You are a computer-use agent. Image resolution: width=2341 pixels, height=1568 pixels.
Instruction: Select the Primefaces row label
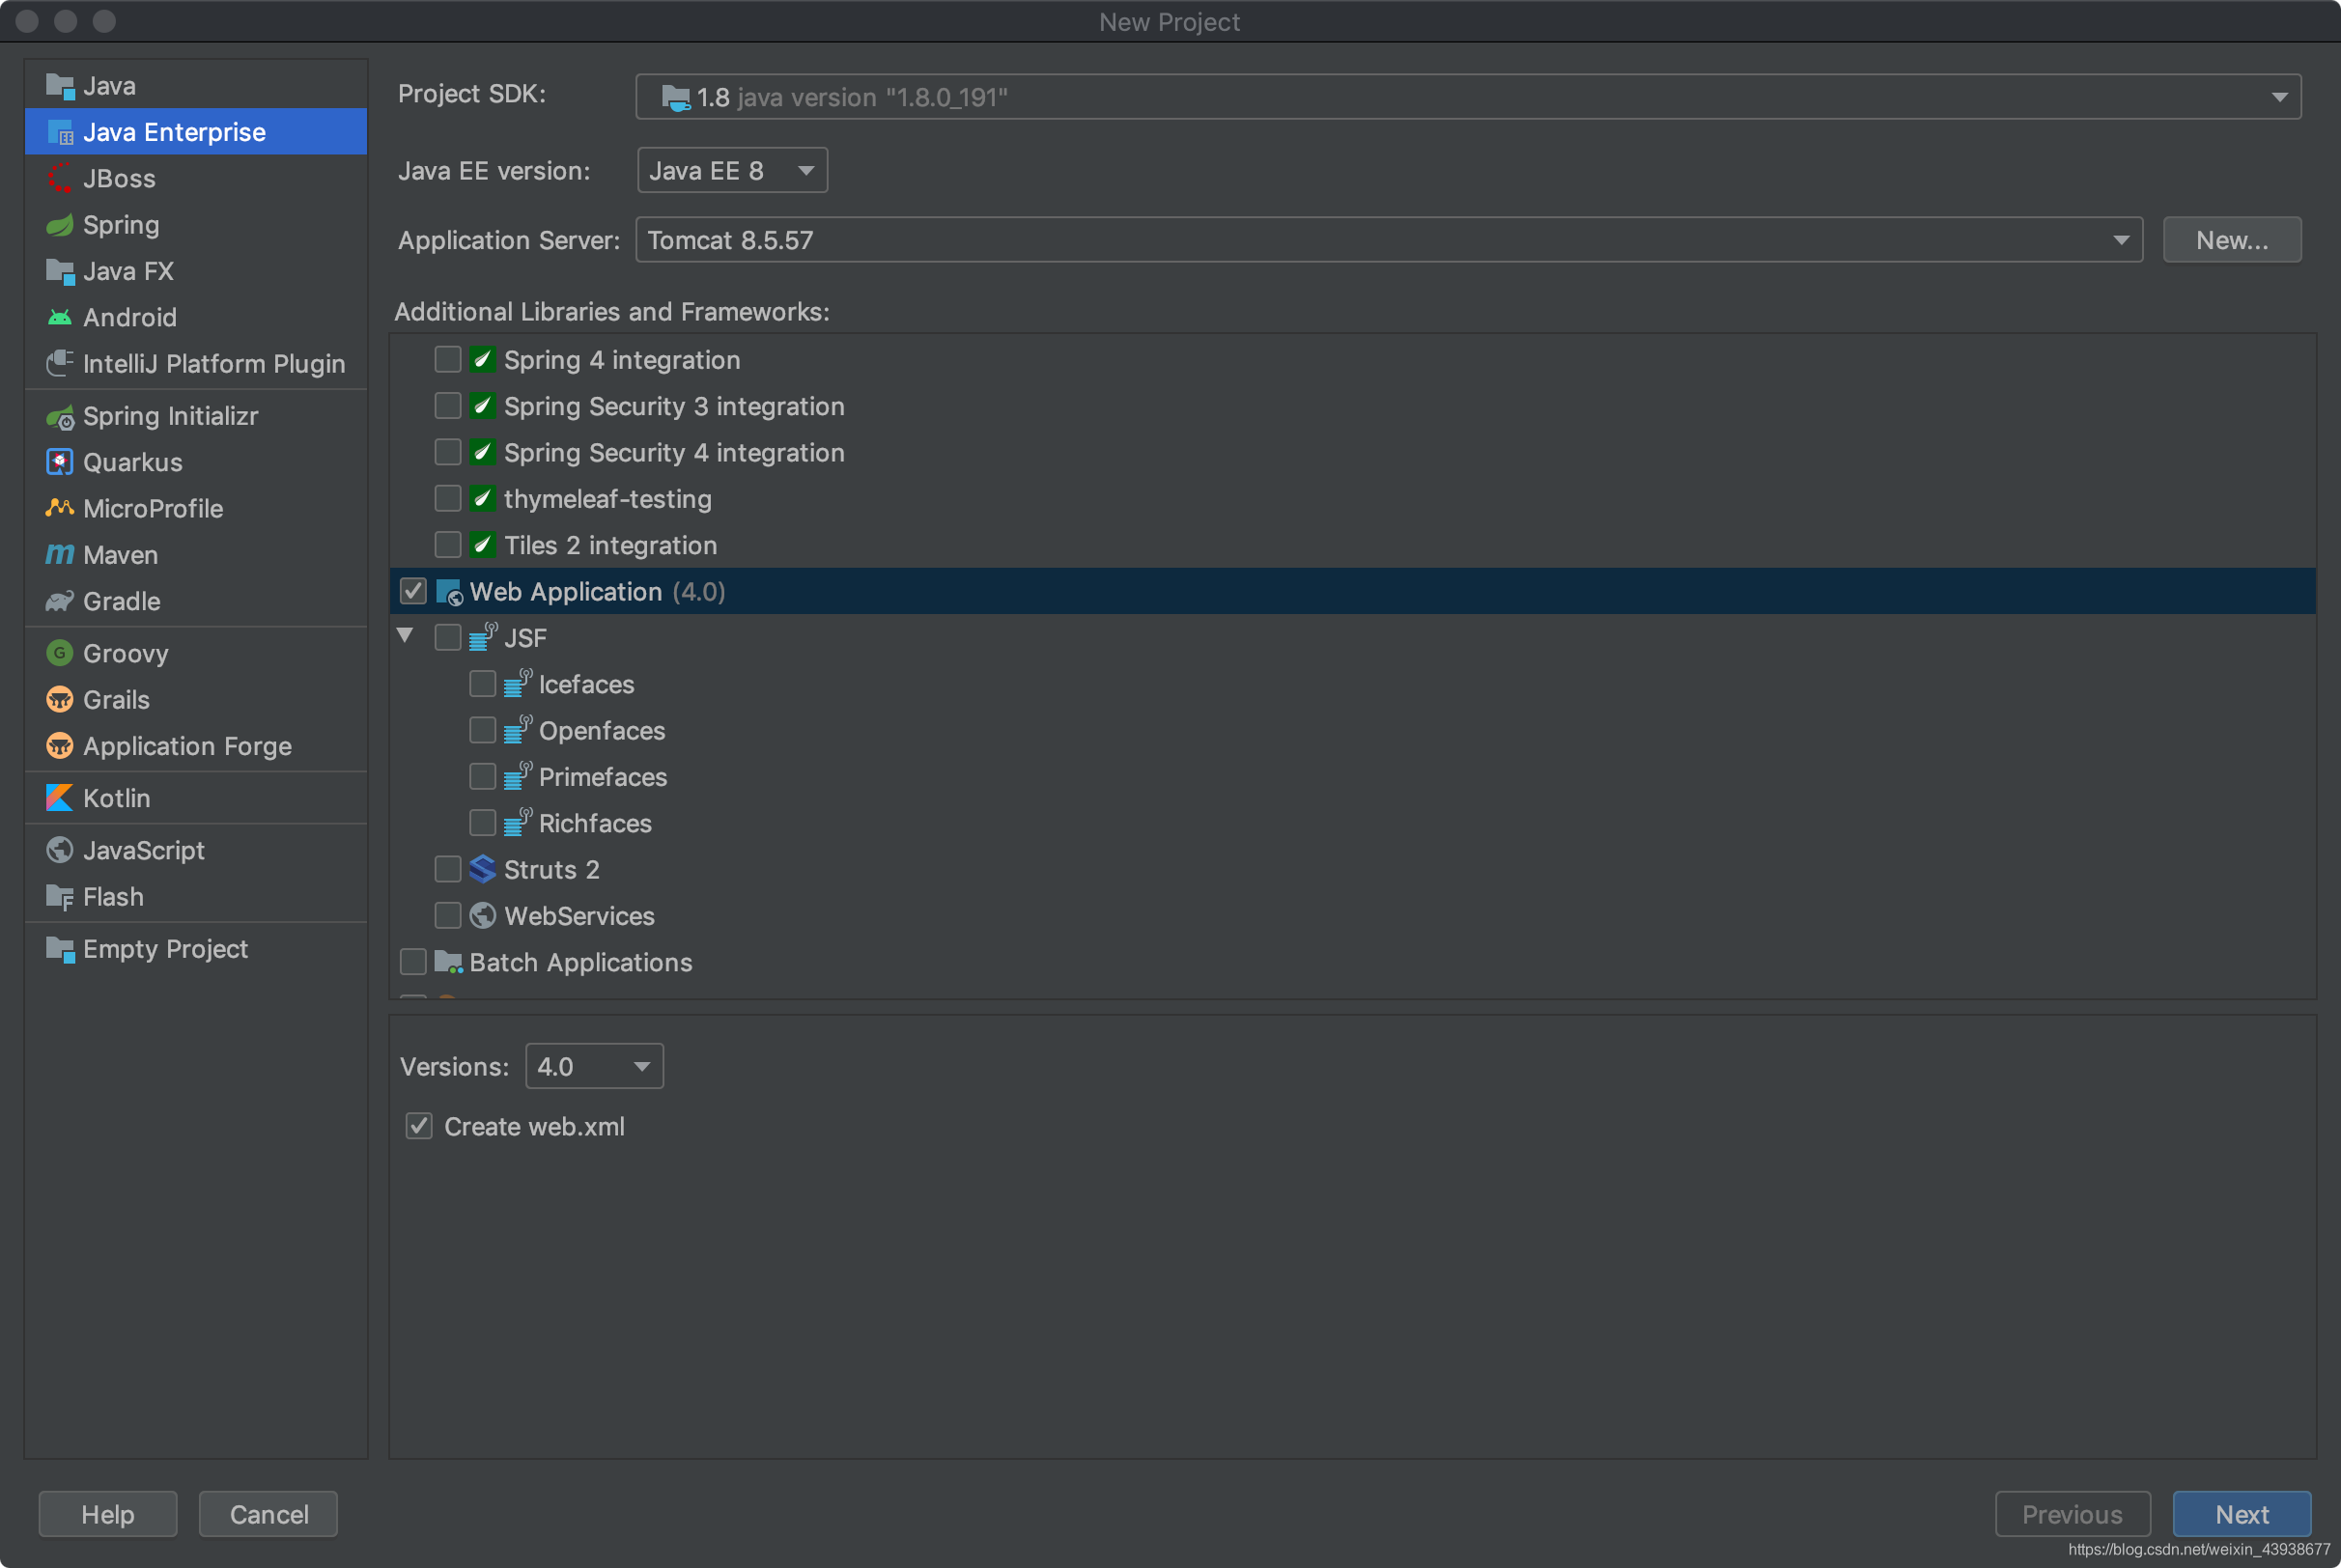[x=603, y=778]
